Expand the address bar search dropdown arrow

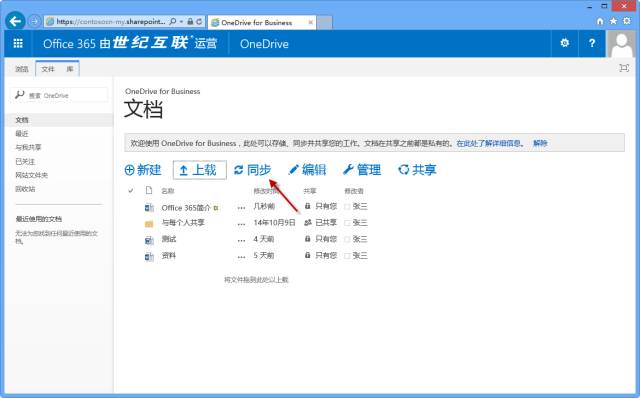pos(181,21)
